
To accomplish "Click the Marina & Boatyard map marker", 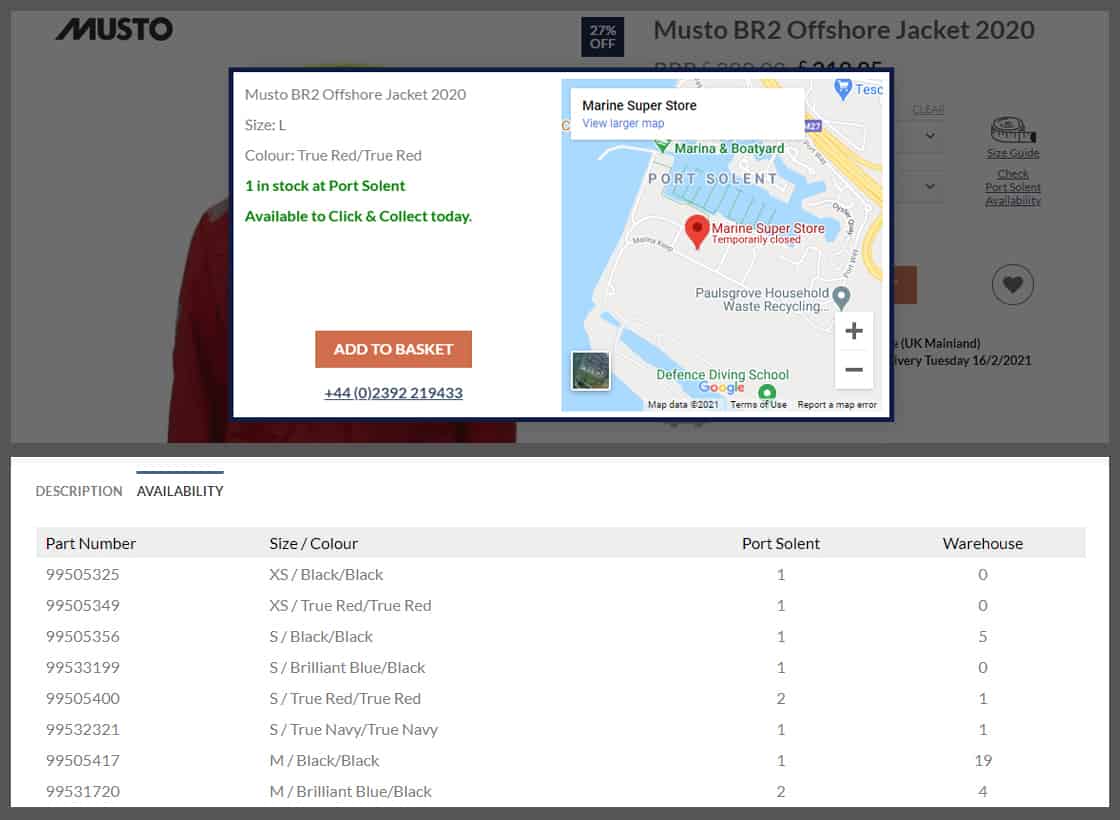I will (663, 146).
